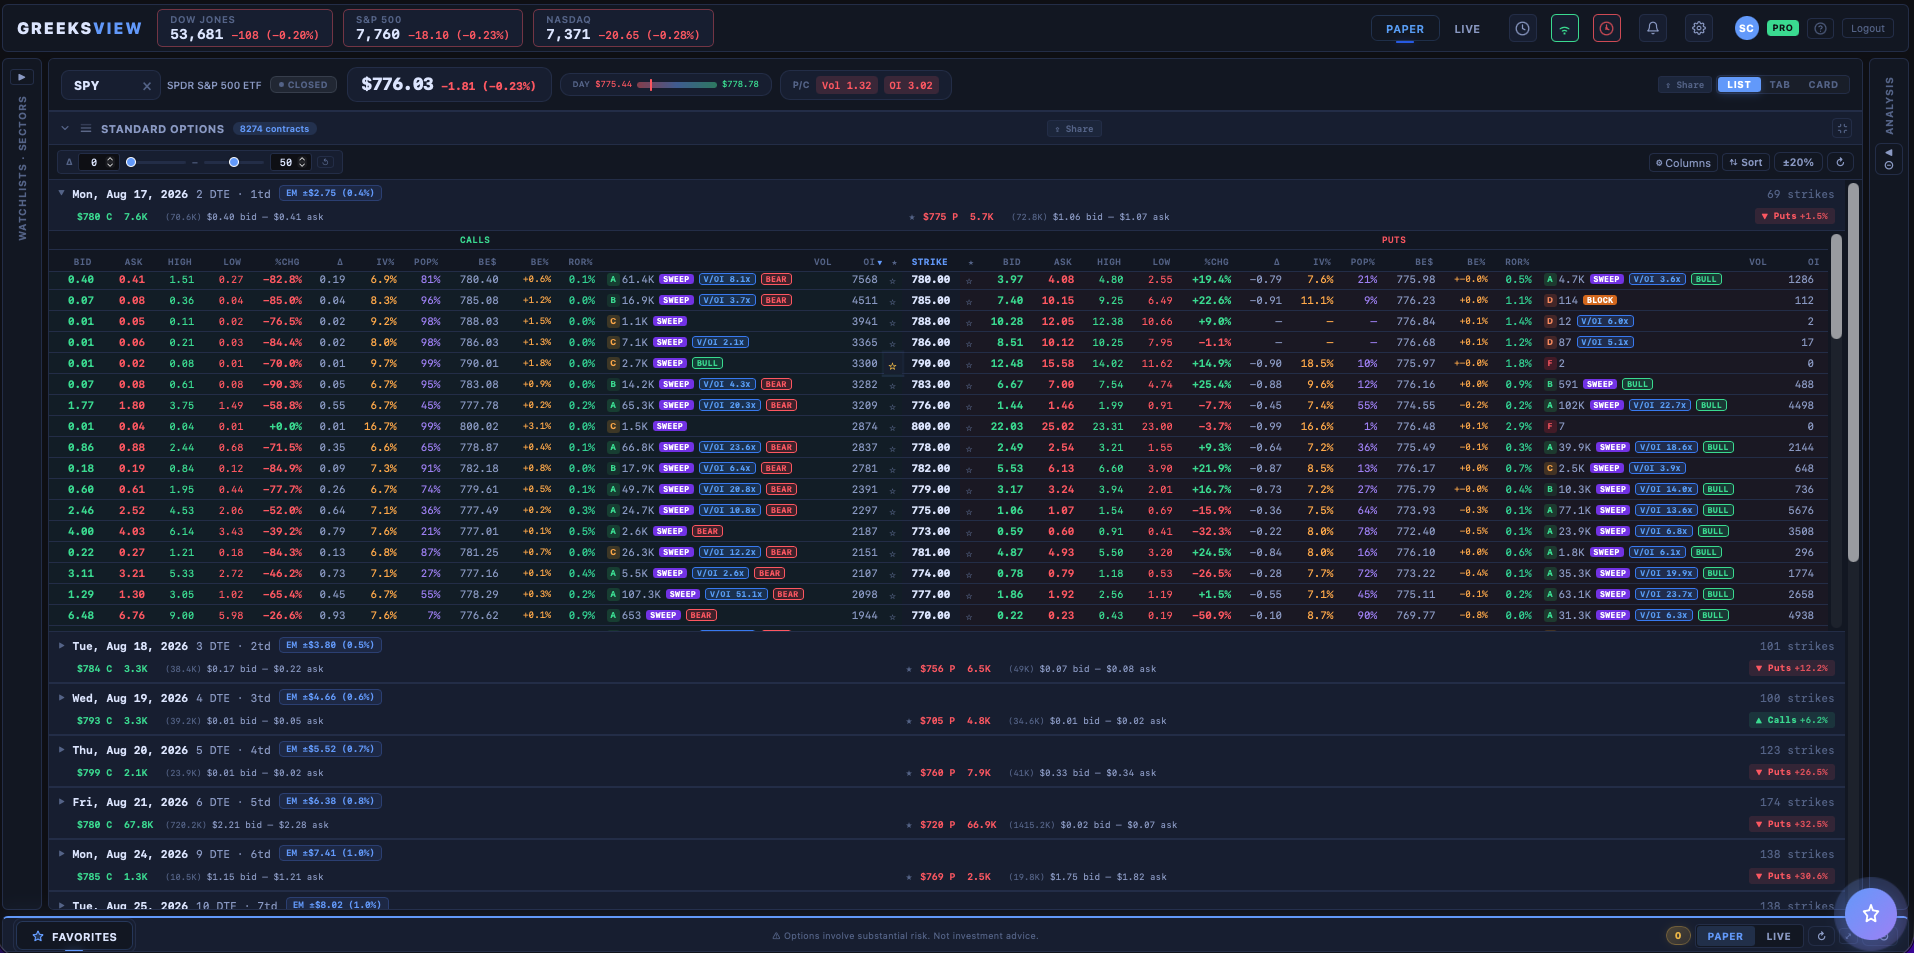
Task: Click the red clock alert icon
Action: pyautogui.click(x=1607, y=29)
